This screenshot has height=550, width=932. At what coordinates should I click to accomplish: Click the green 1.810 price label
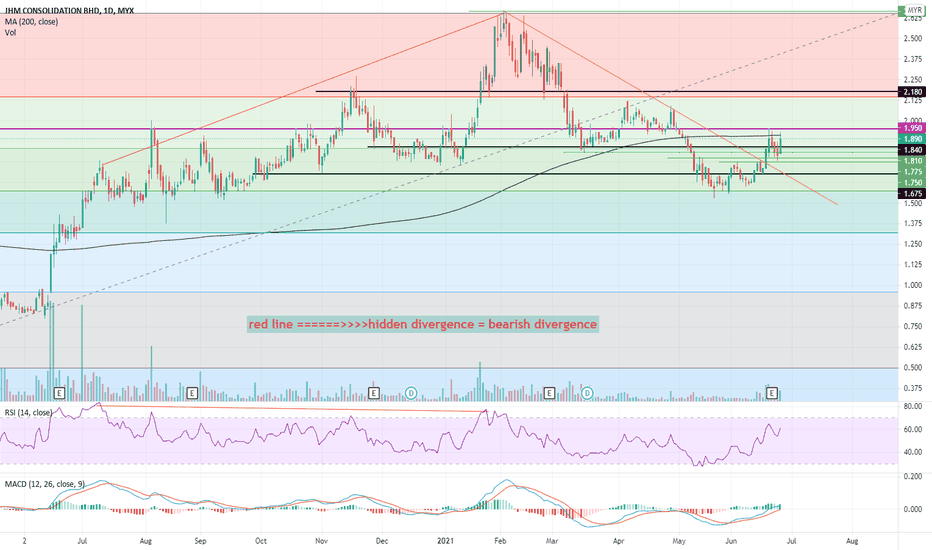point(912,161)
